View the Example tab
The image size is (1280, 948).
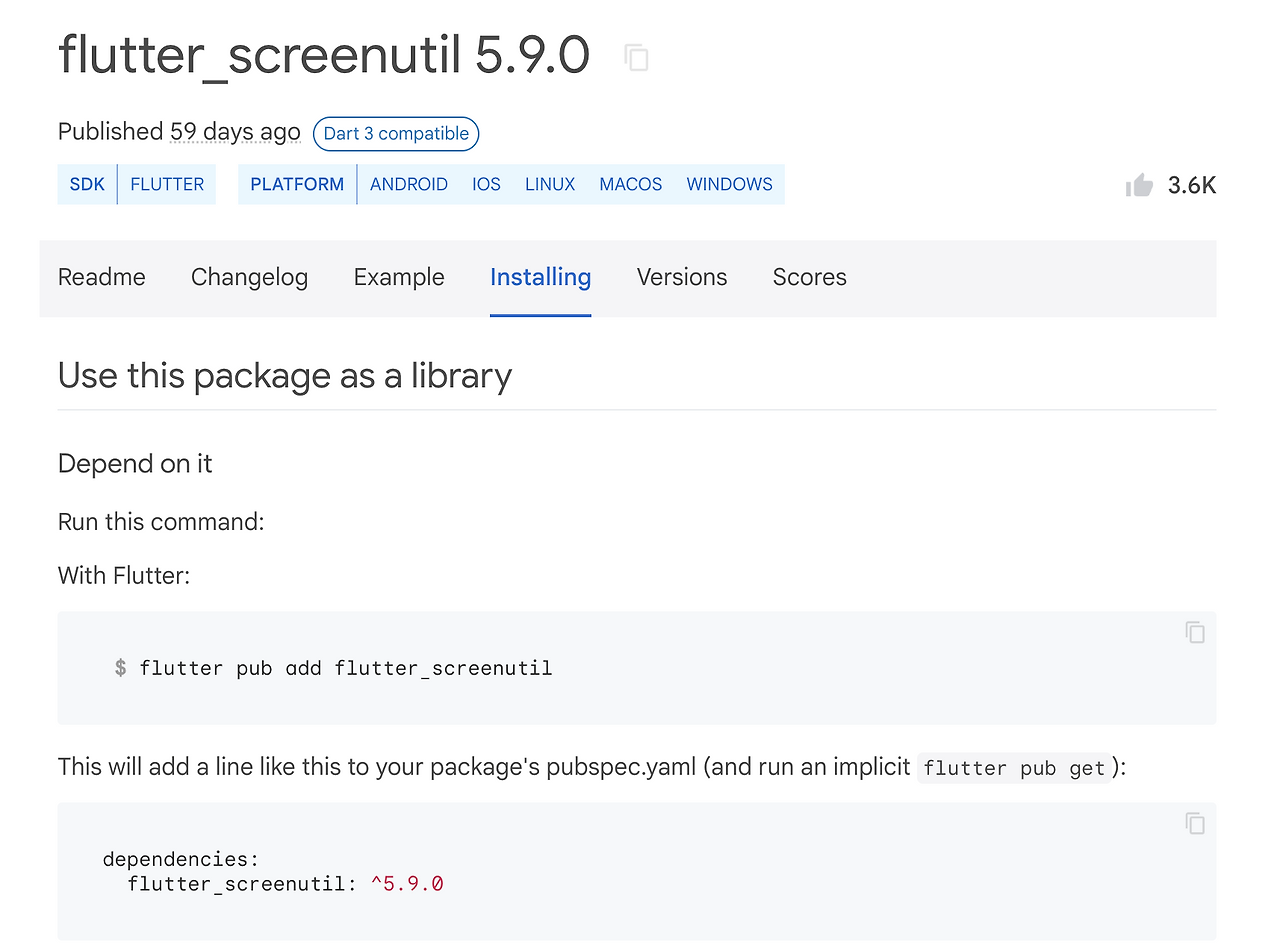(398, 277)
